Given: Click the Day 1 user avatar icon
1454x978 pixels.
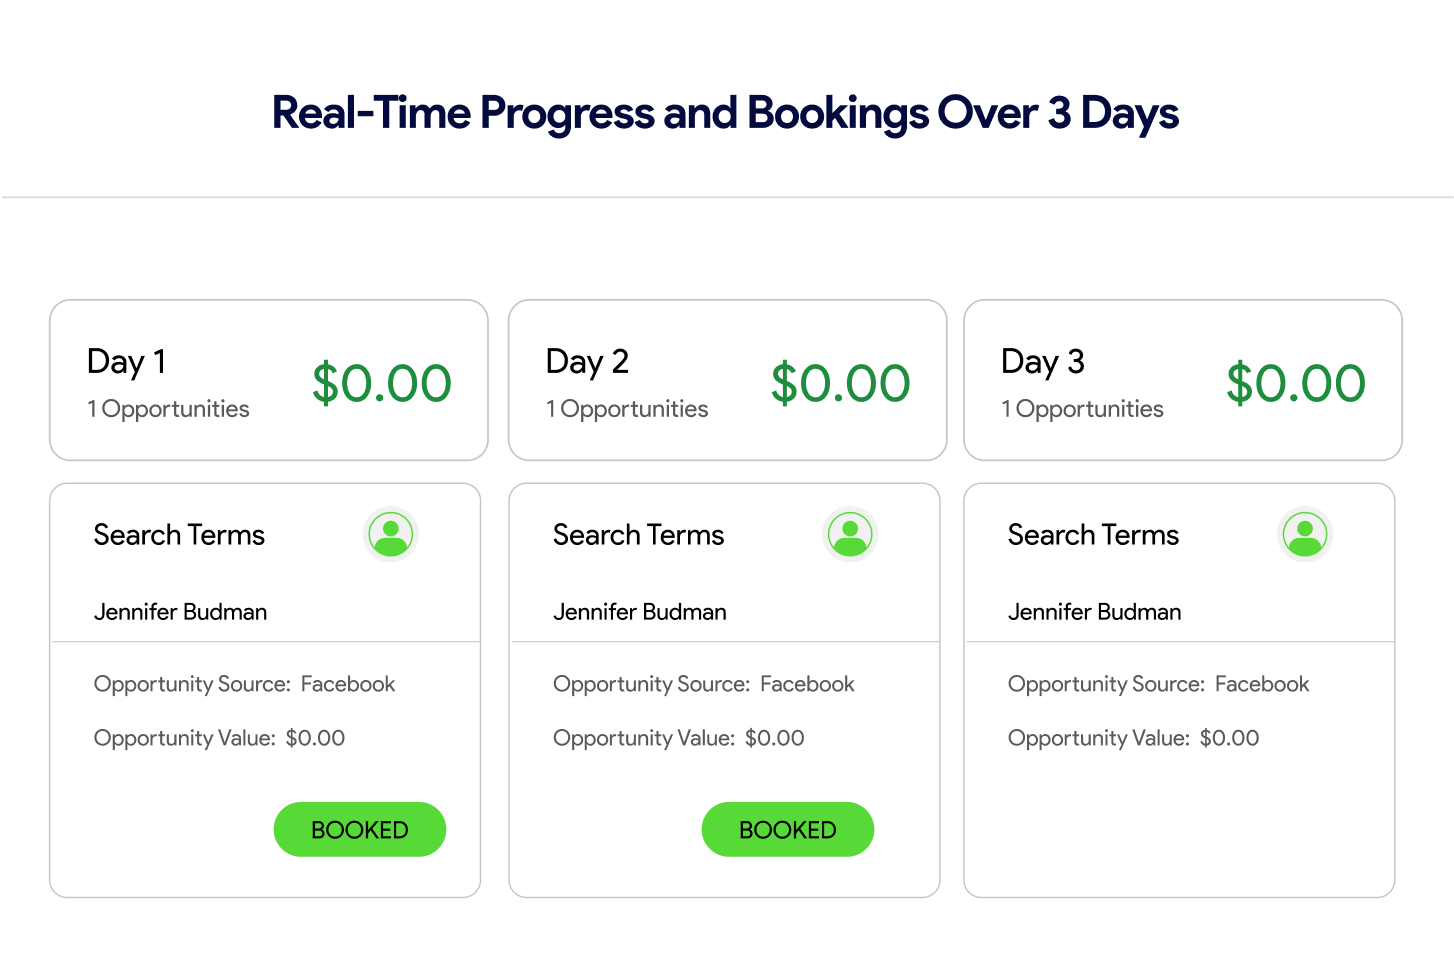Looking at the screenshot, I should (x=390, y=534).
